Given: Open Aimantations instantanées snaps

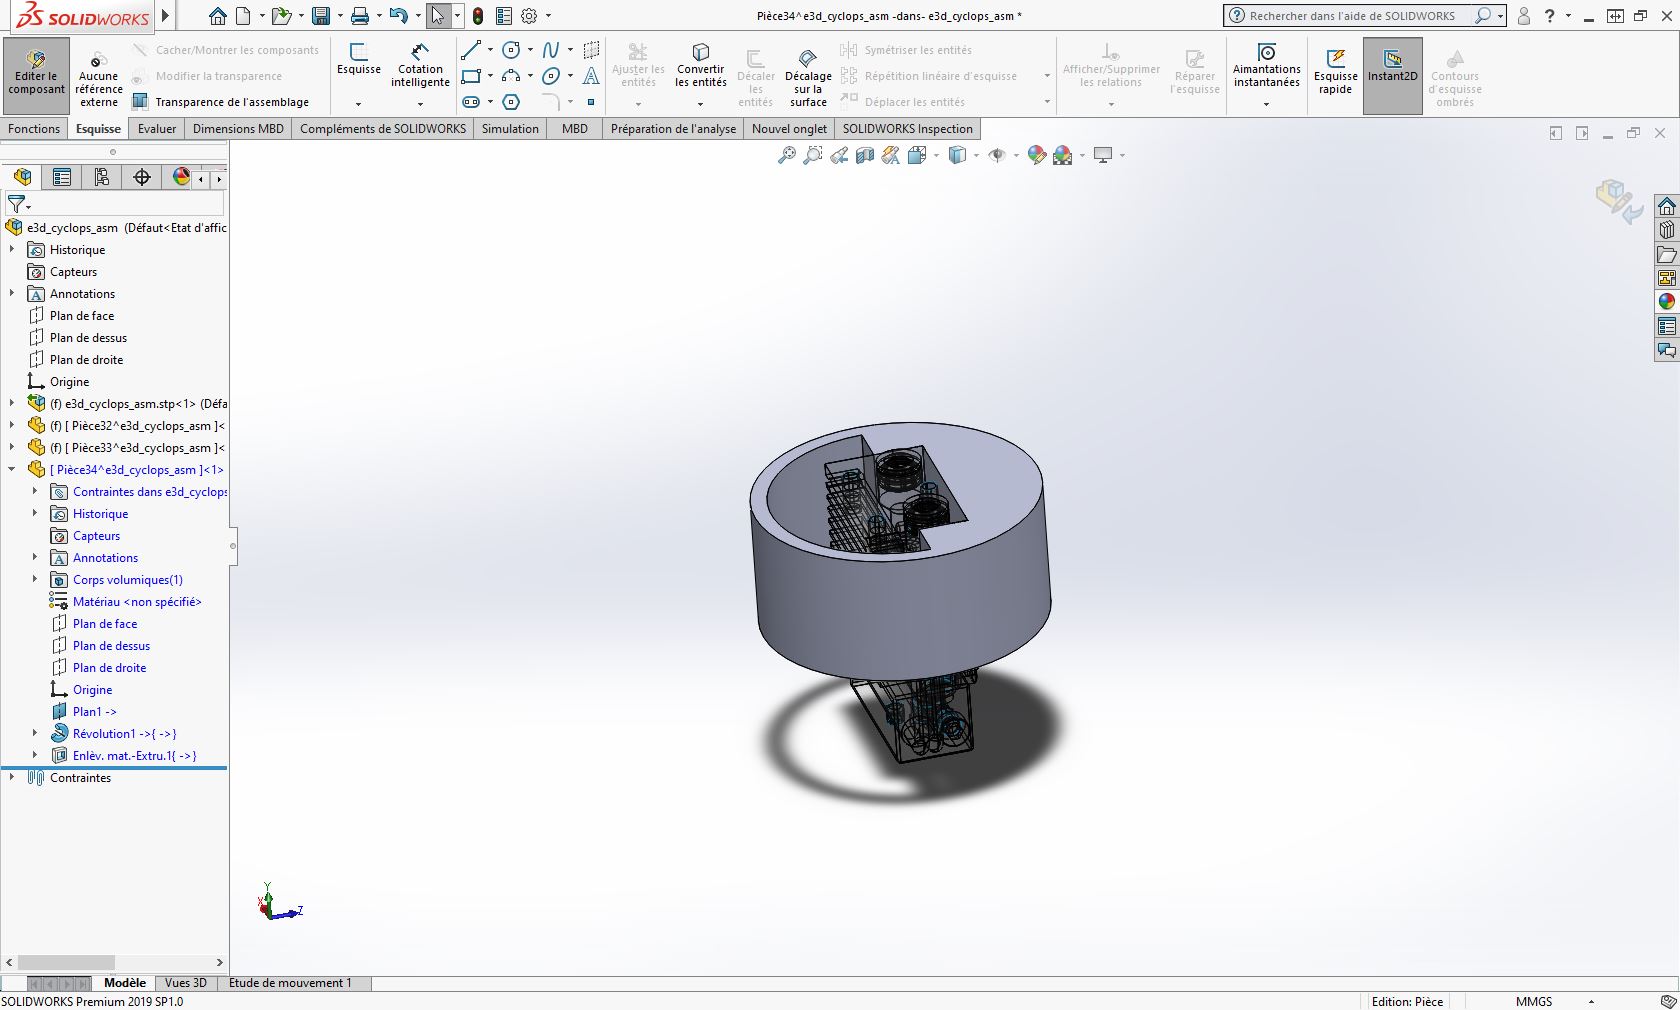Looking at the screenshot, I should coord(1266,66).
